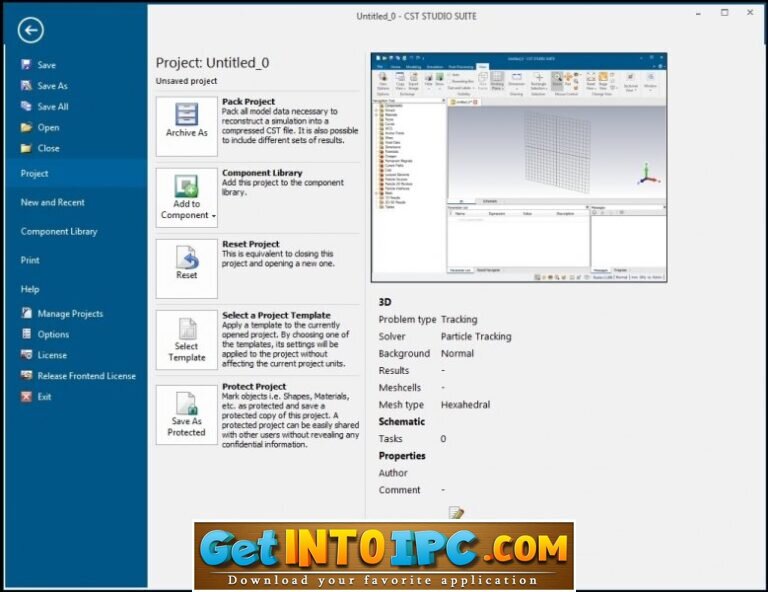Click the Save As icon
The image size is (768, 592).
26,86
